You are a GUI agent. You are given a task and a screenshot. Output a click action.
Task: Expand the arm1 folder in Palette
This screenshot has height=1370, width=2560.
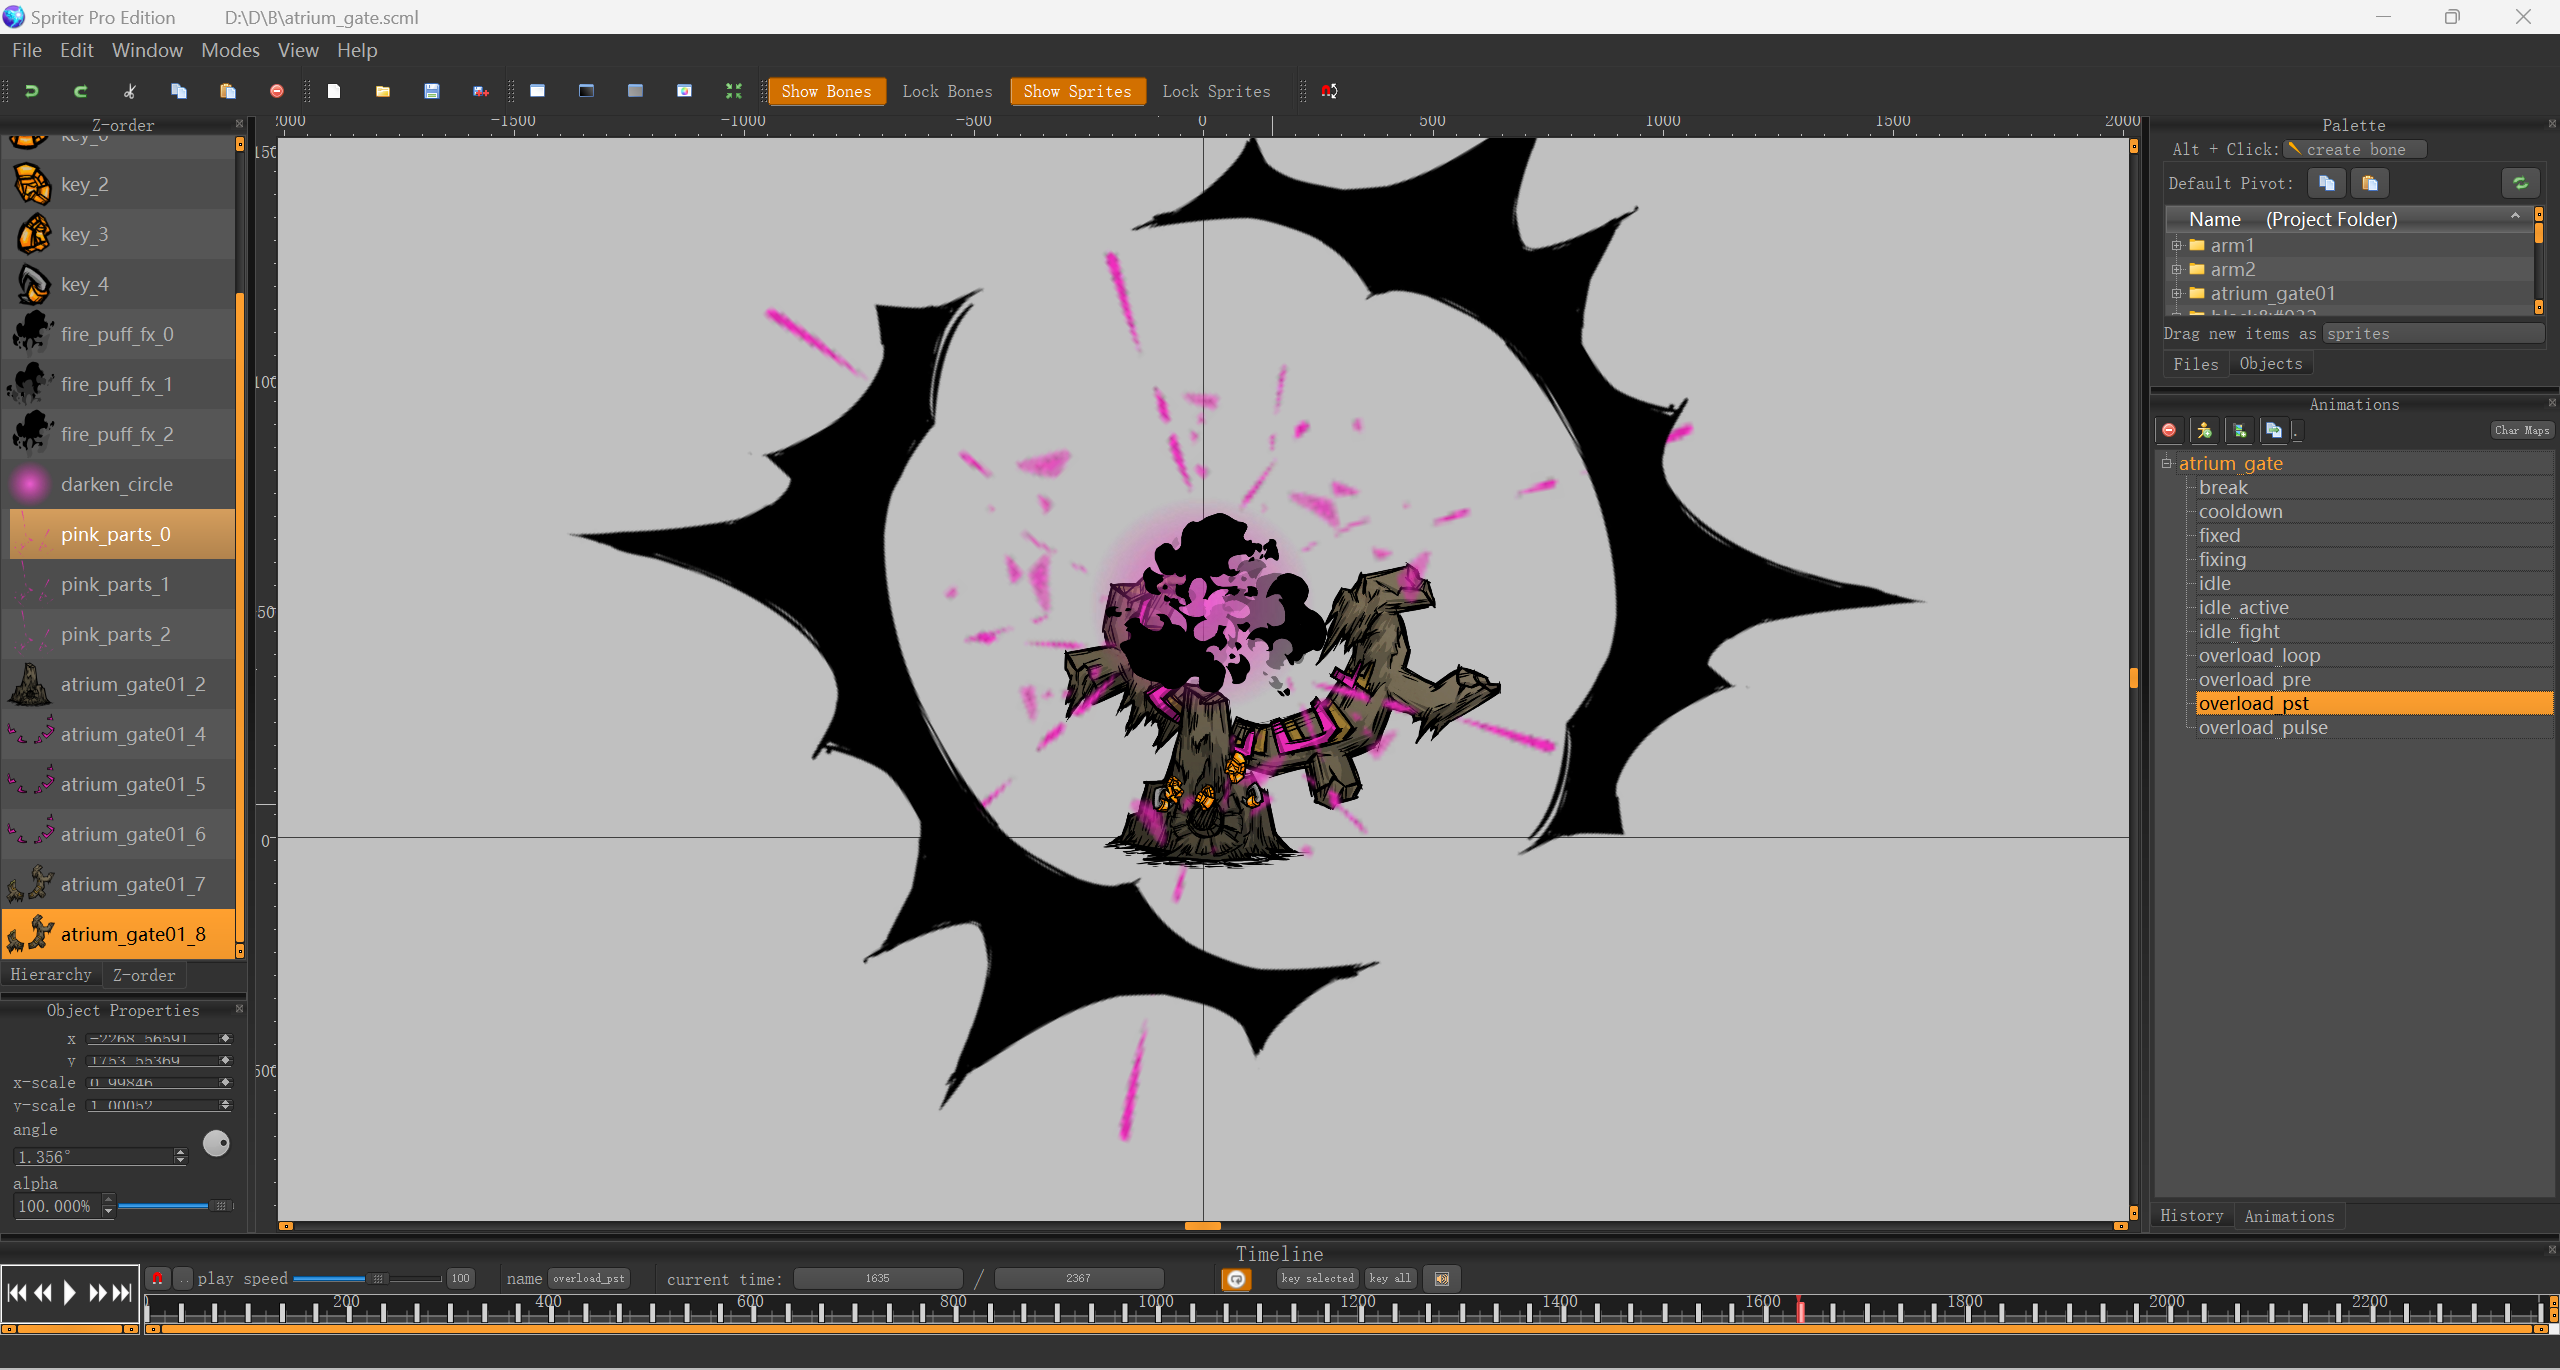[x=2176, y=245]
